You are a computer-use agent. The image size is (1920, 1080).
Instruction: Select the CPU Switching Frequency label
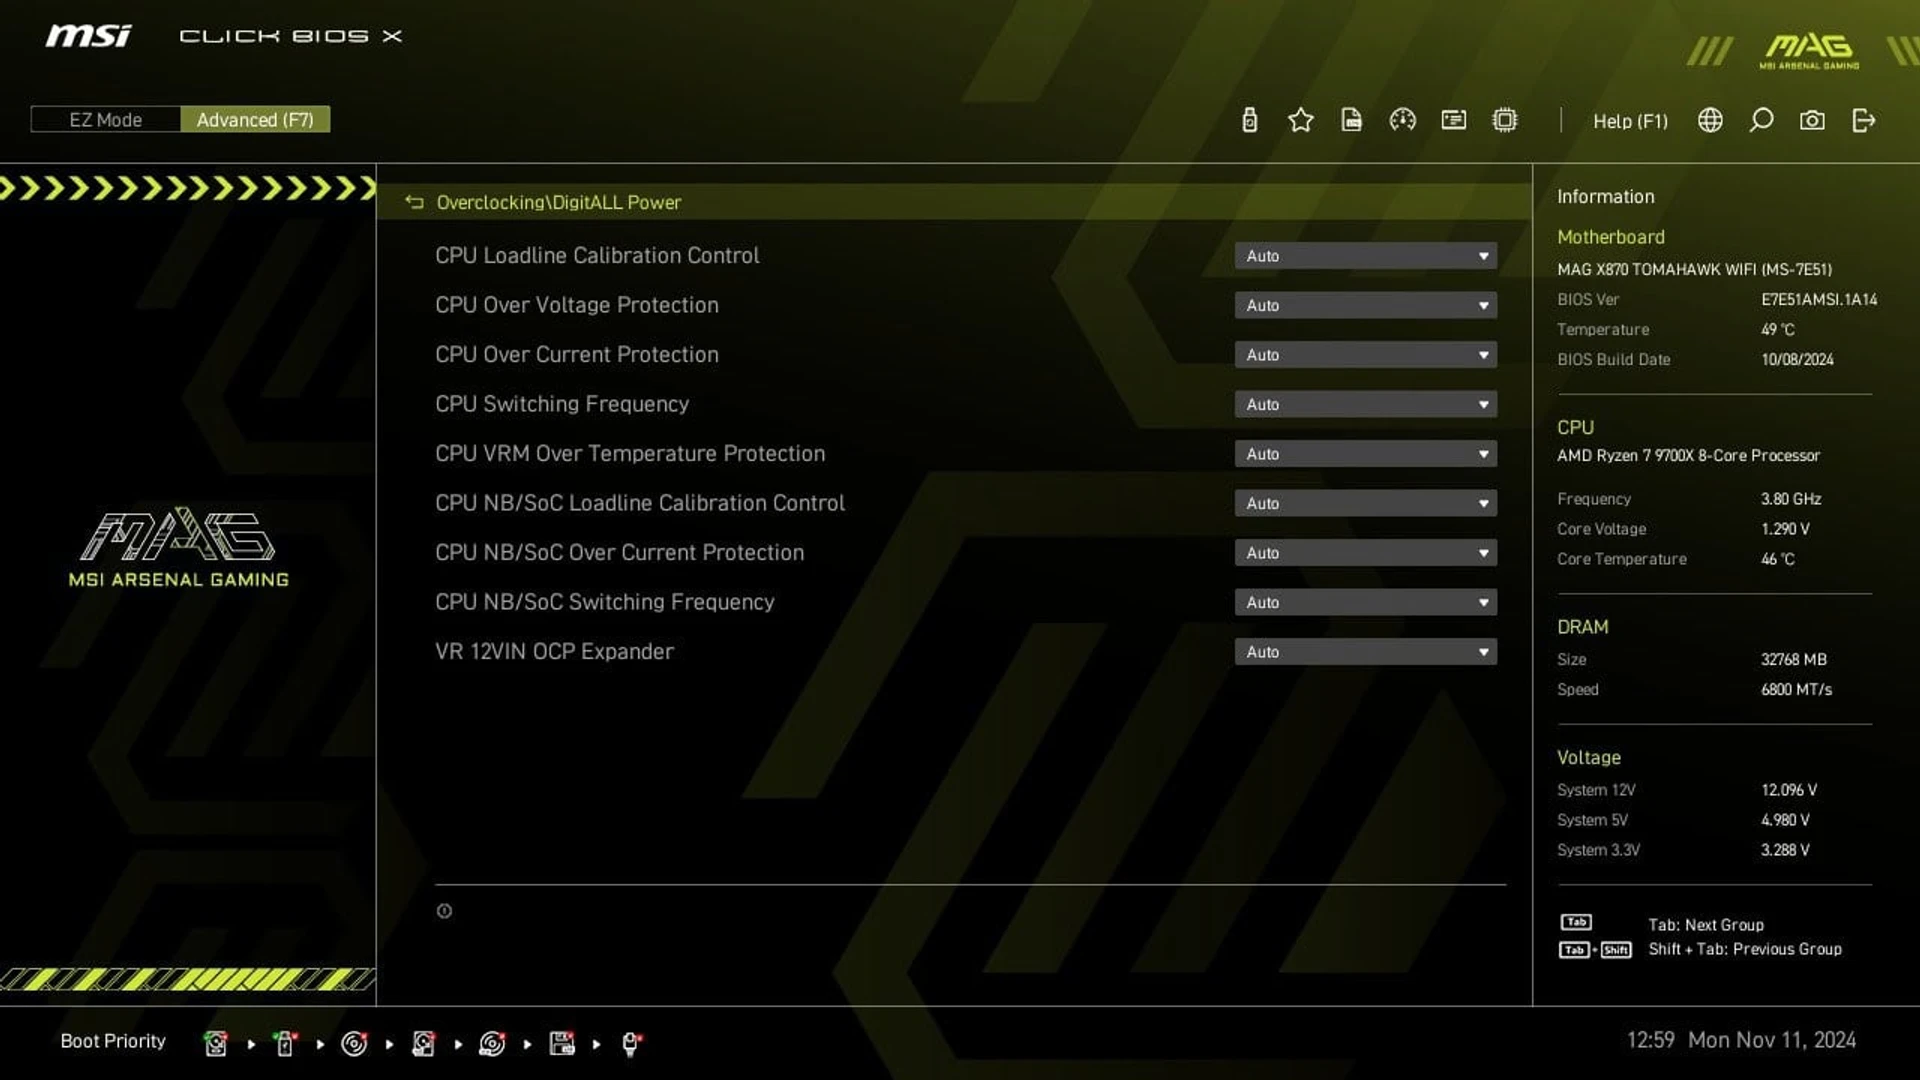tap(562, 404)
